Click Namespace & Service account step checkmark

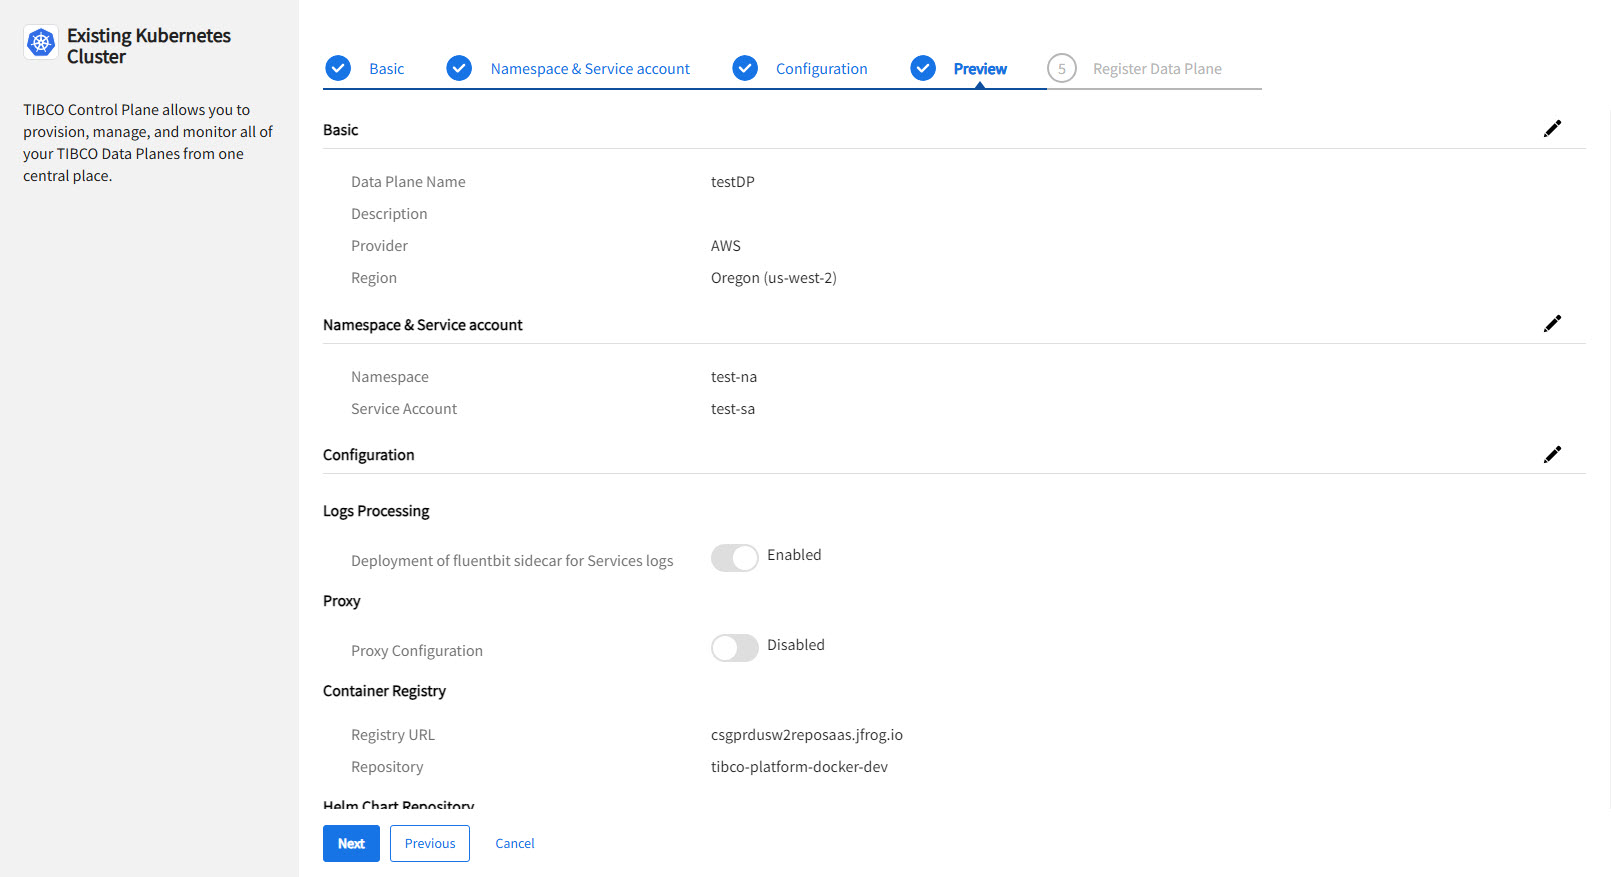(x=459, y=68)
